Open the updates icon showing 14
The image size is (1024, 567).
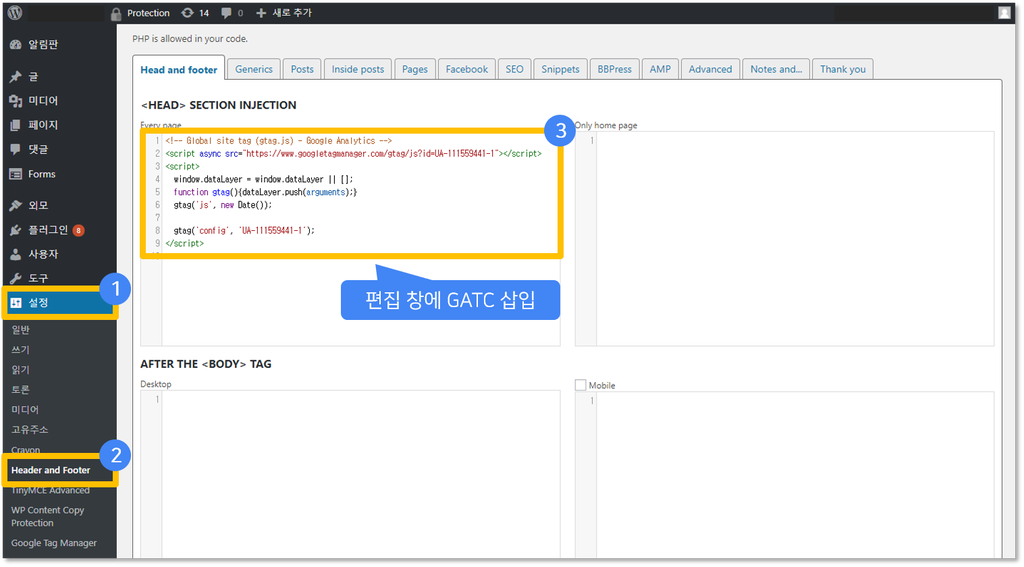click(x=187, y=12)
